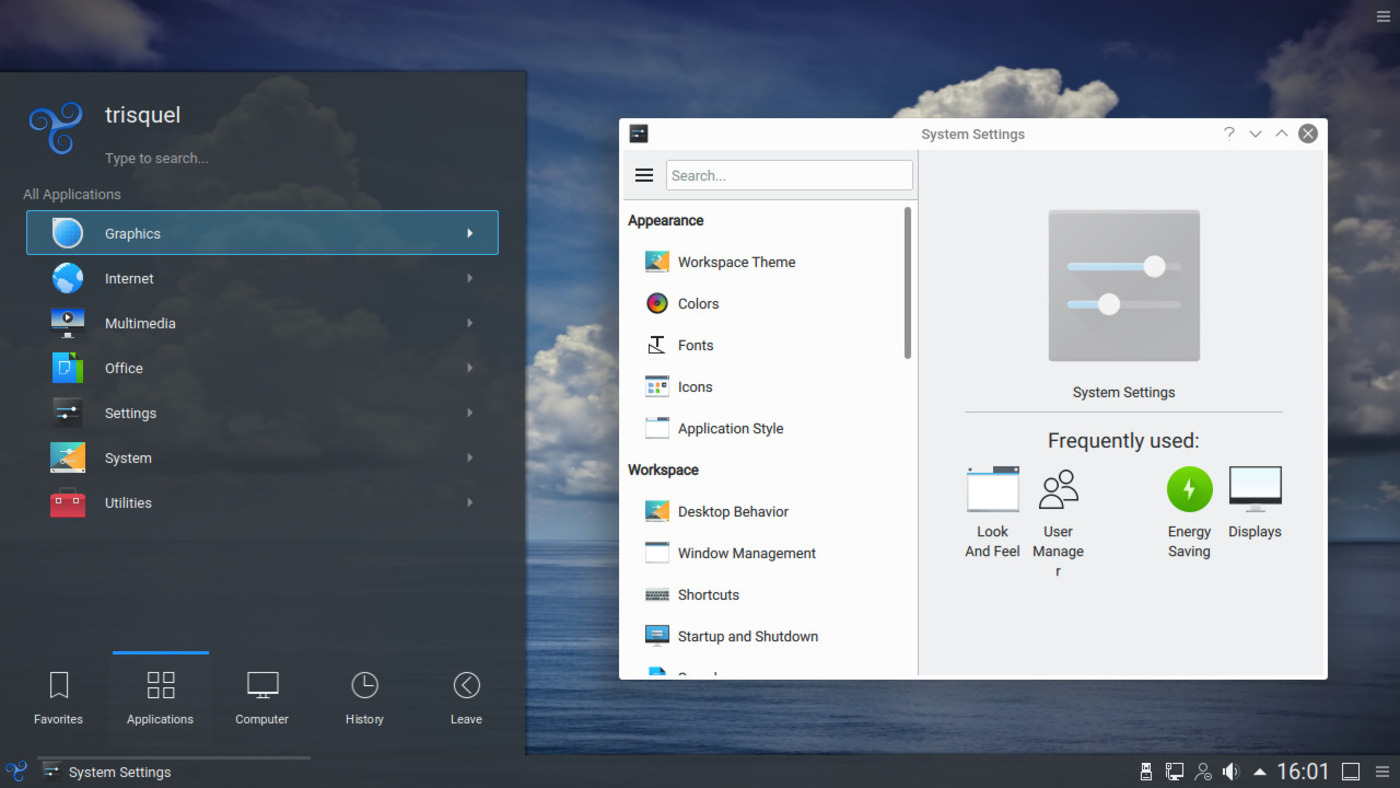Screen dimensions: 1400x788
Task: Open the Leave tab in launcher
Action: click(466, 697)
